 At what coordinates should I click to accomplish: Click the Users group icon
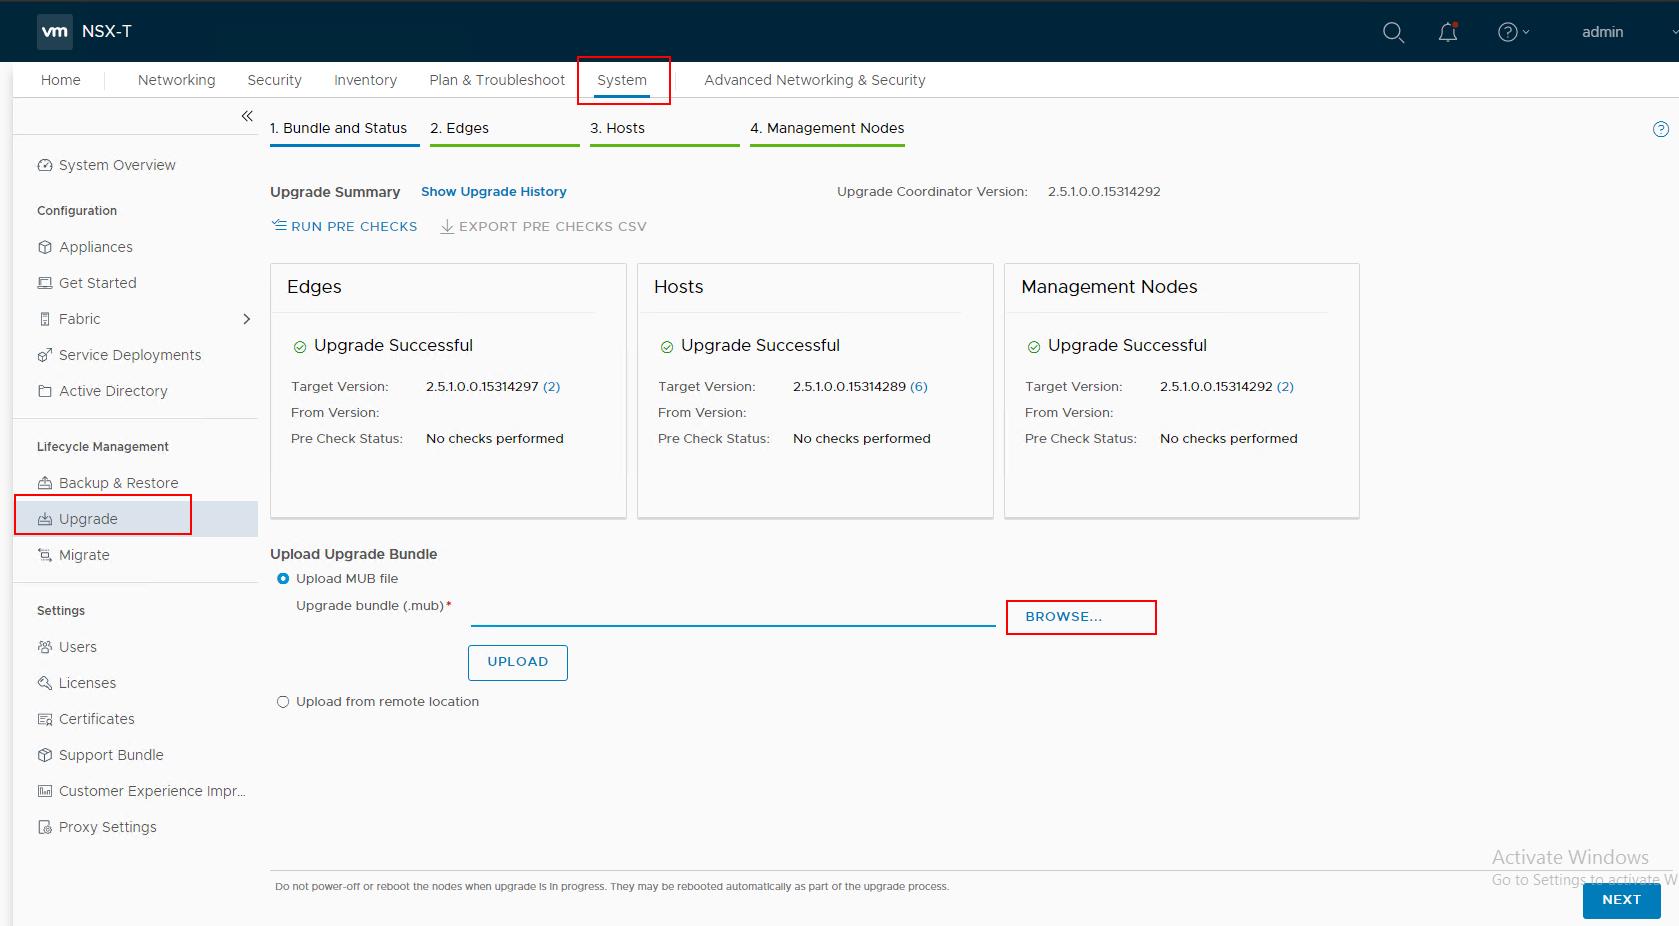pyautogui.click(x=44, y=647)
